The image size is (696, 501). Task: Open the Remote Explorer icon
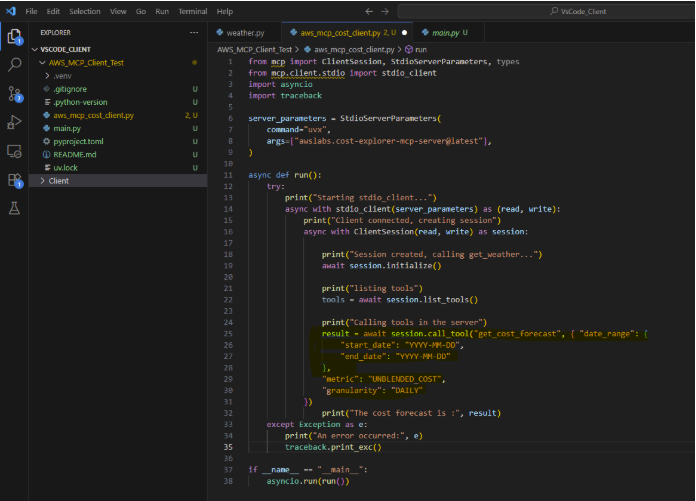pyautogui.click(x=14, y=151)
